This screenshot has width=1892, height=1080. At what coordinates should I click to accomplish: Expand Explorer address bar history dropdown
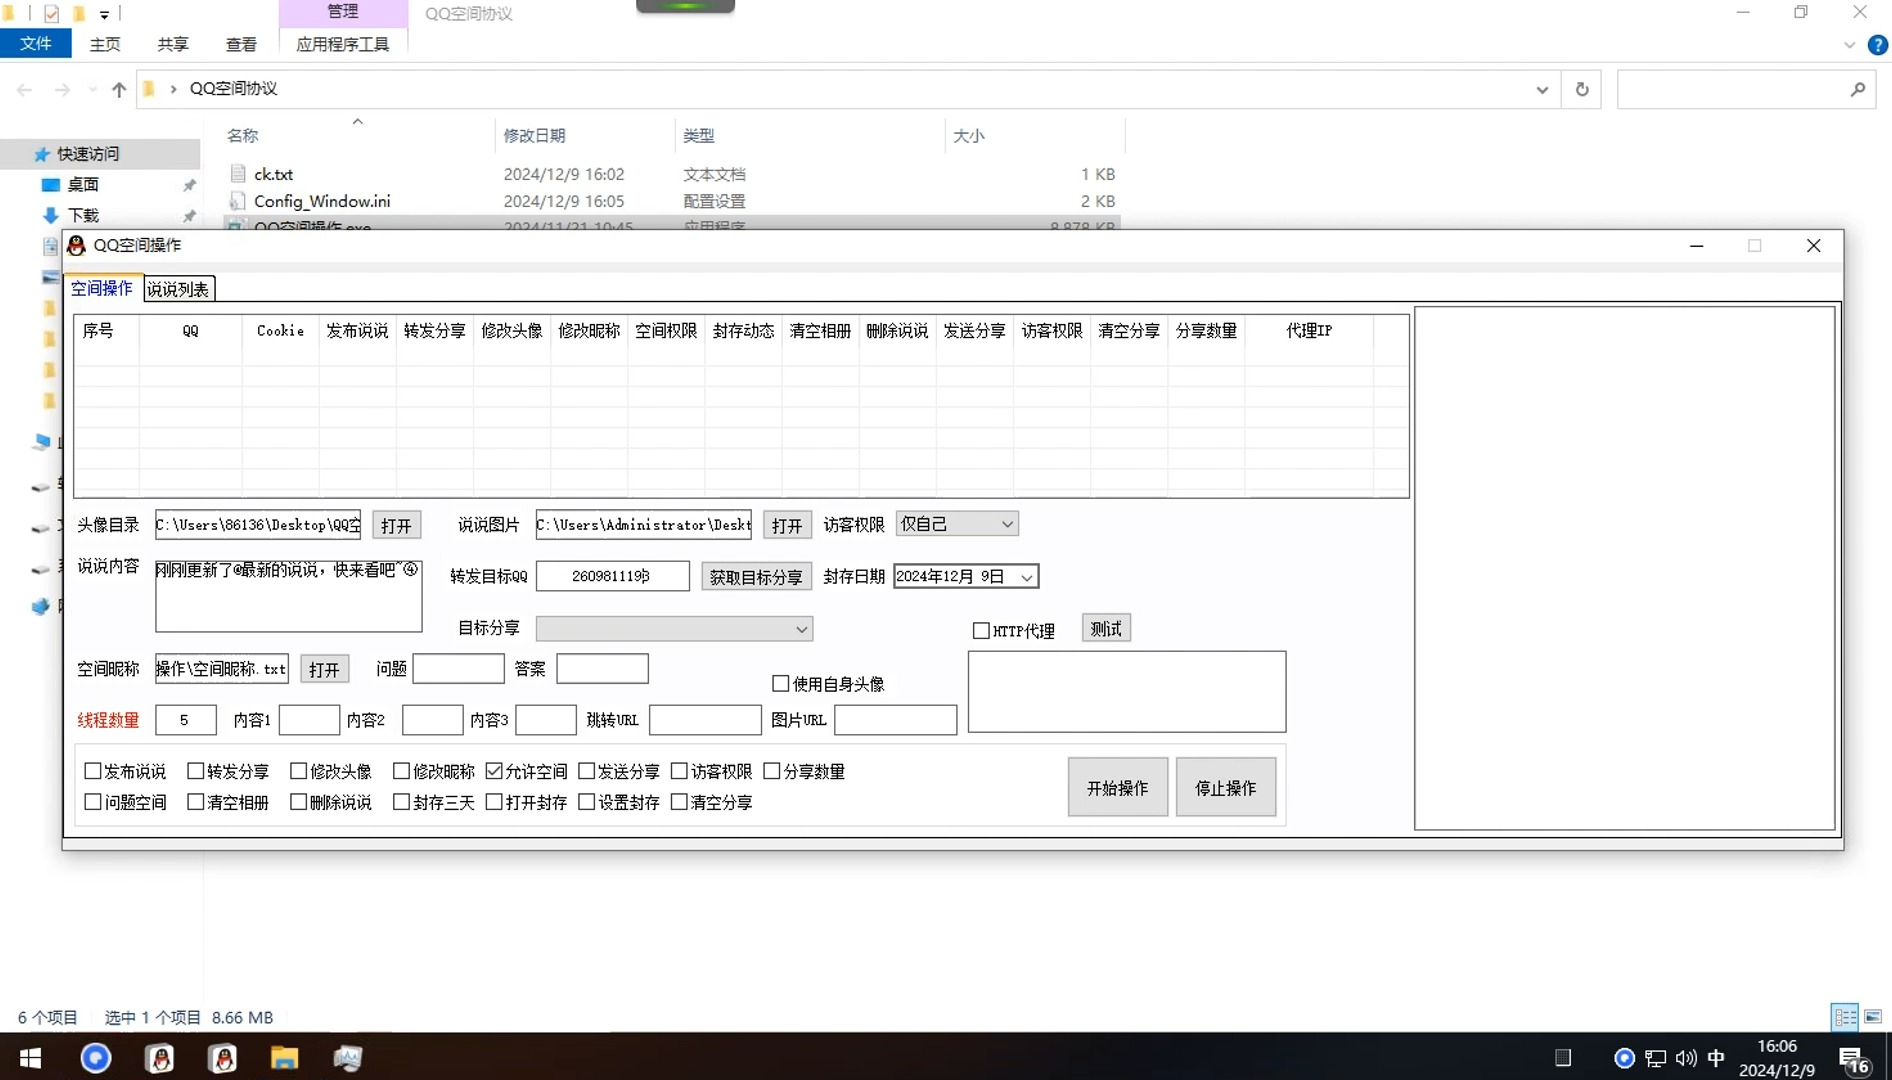coord(1542,89)
